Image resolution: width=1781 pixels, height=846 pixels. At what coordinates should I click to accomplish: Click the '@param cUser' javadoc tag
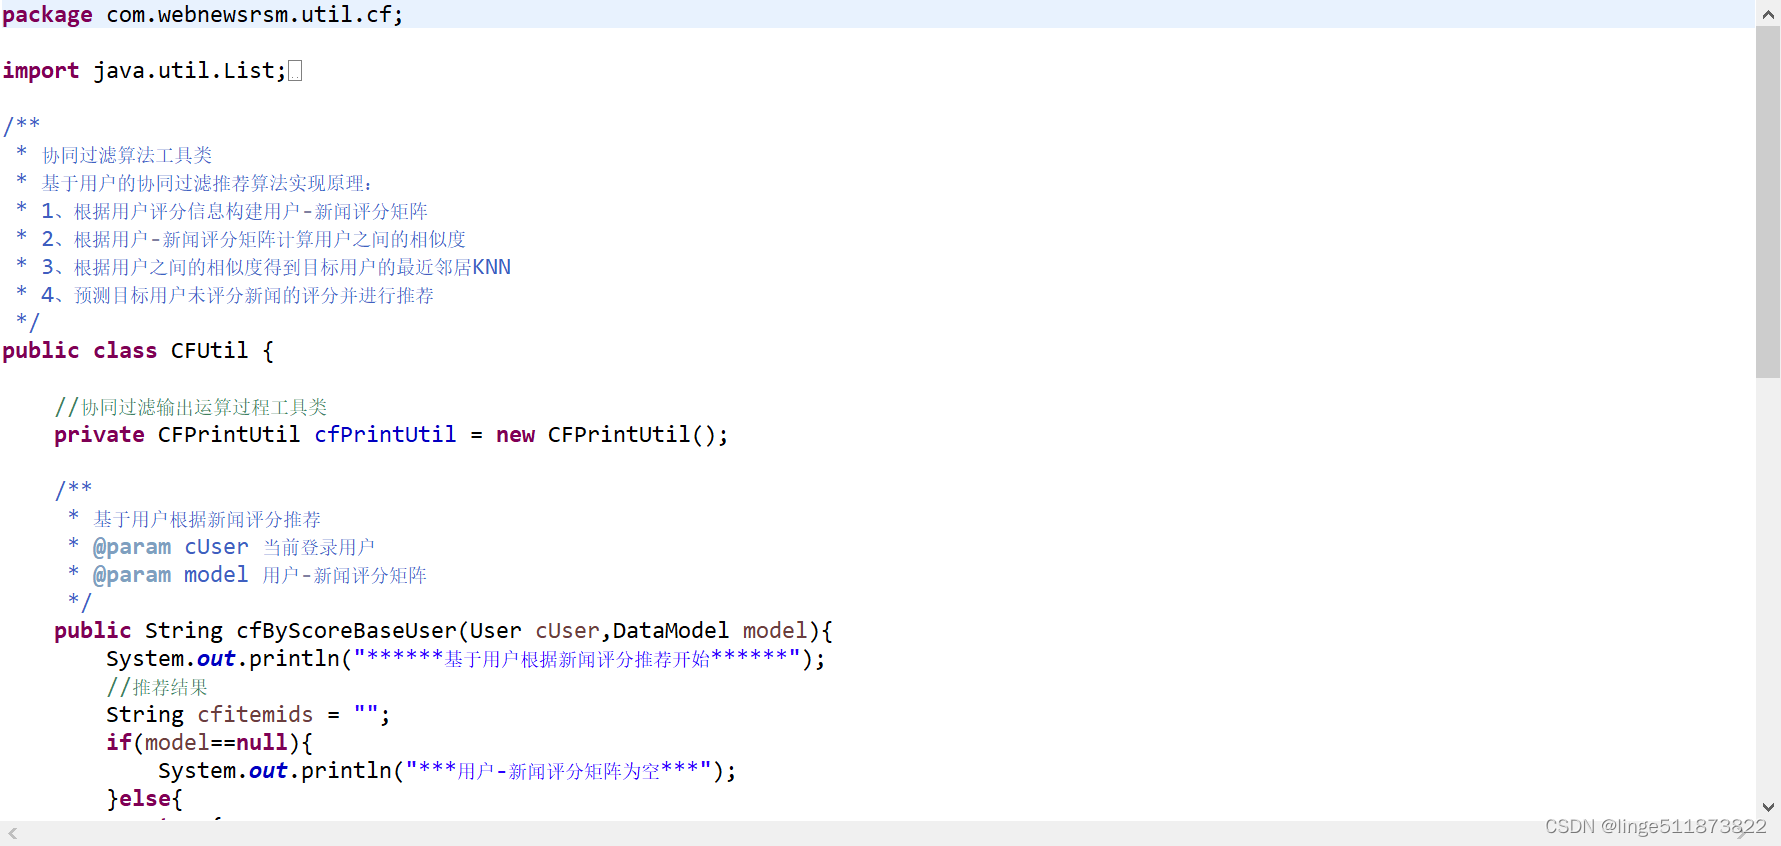point(170,547)
